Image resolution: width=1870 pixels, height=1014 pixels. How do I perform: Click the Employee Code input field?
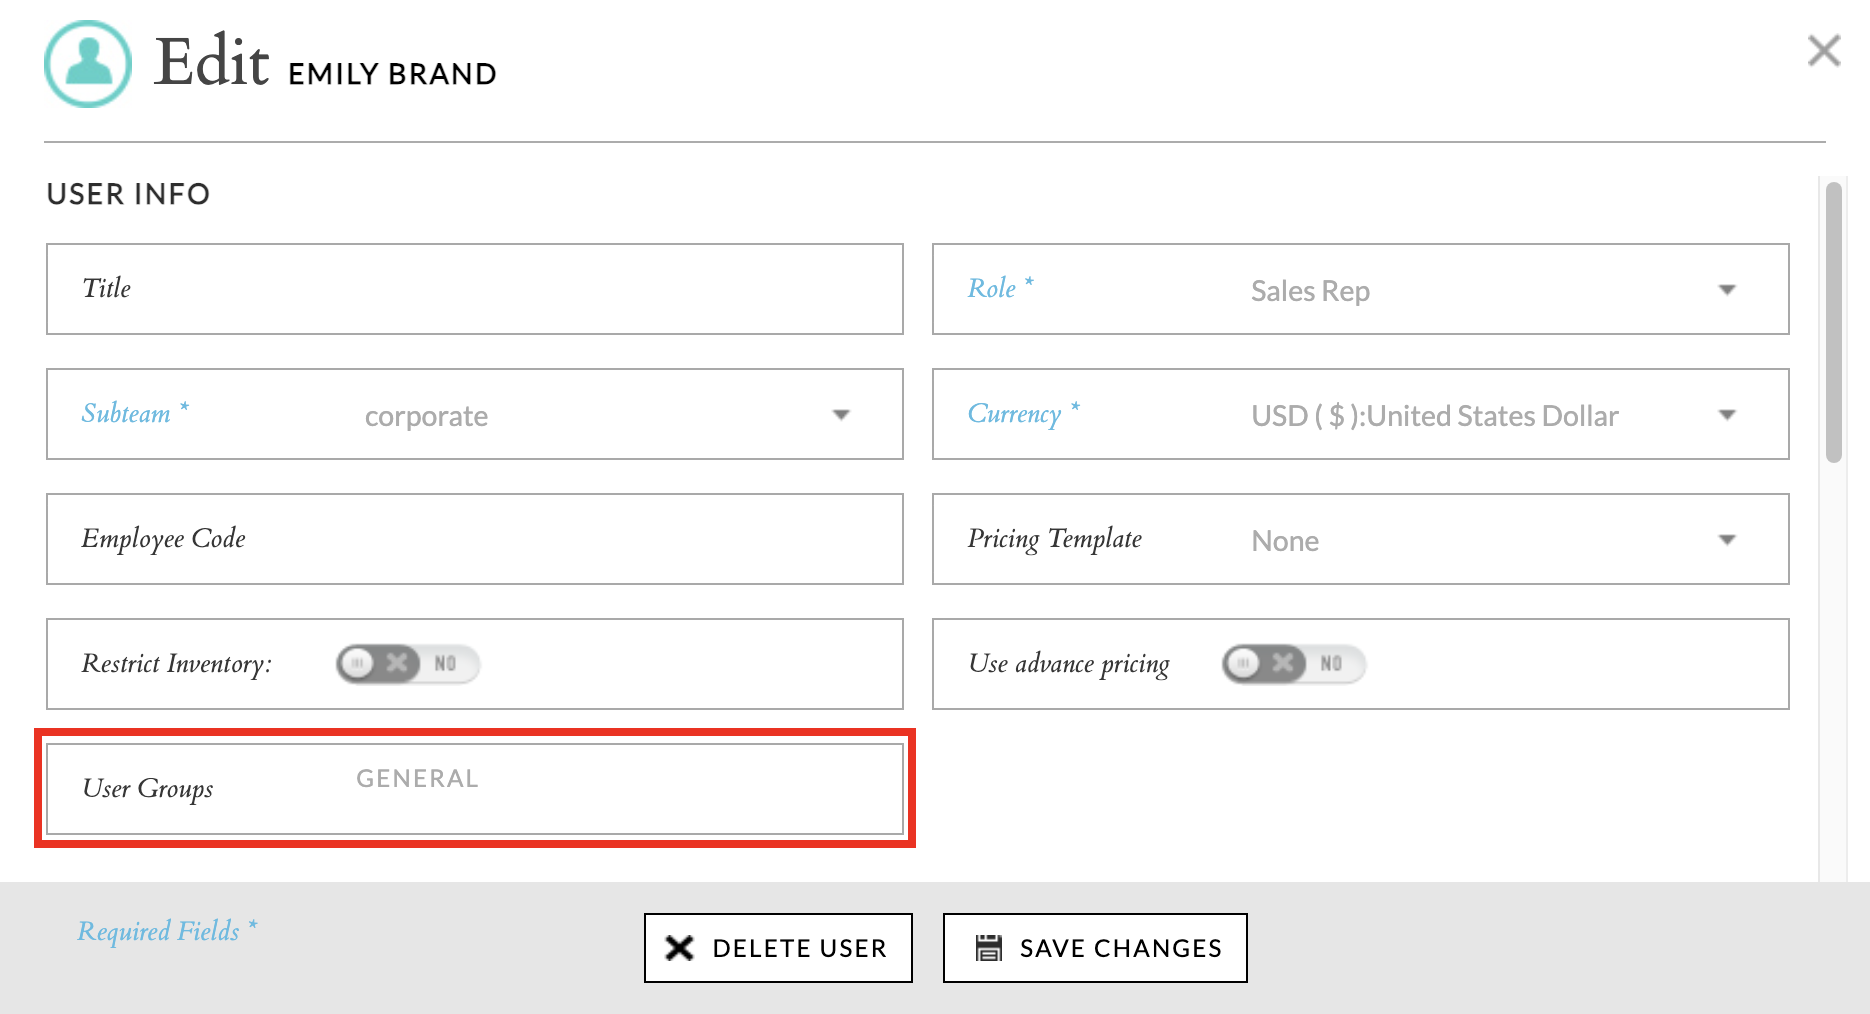475,539
